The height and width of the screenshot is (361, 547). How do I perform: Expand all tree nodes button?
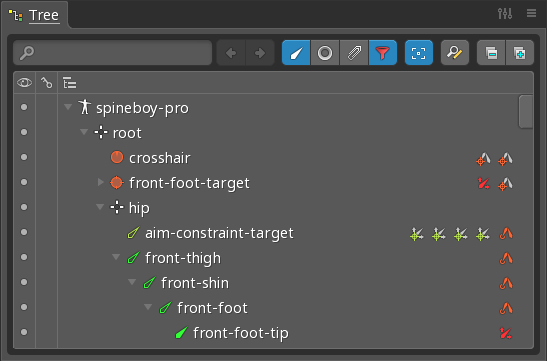[520, 53]
